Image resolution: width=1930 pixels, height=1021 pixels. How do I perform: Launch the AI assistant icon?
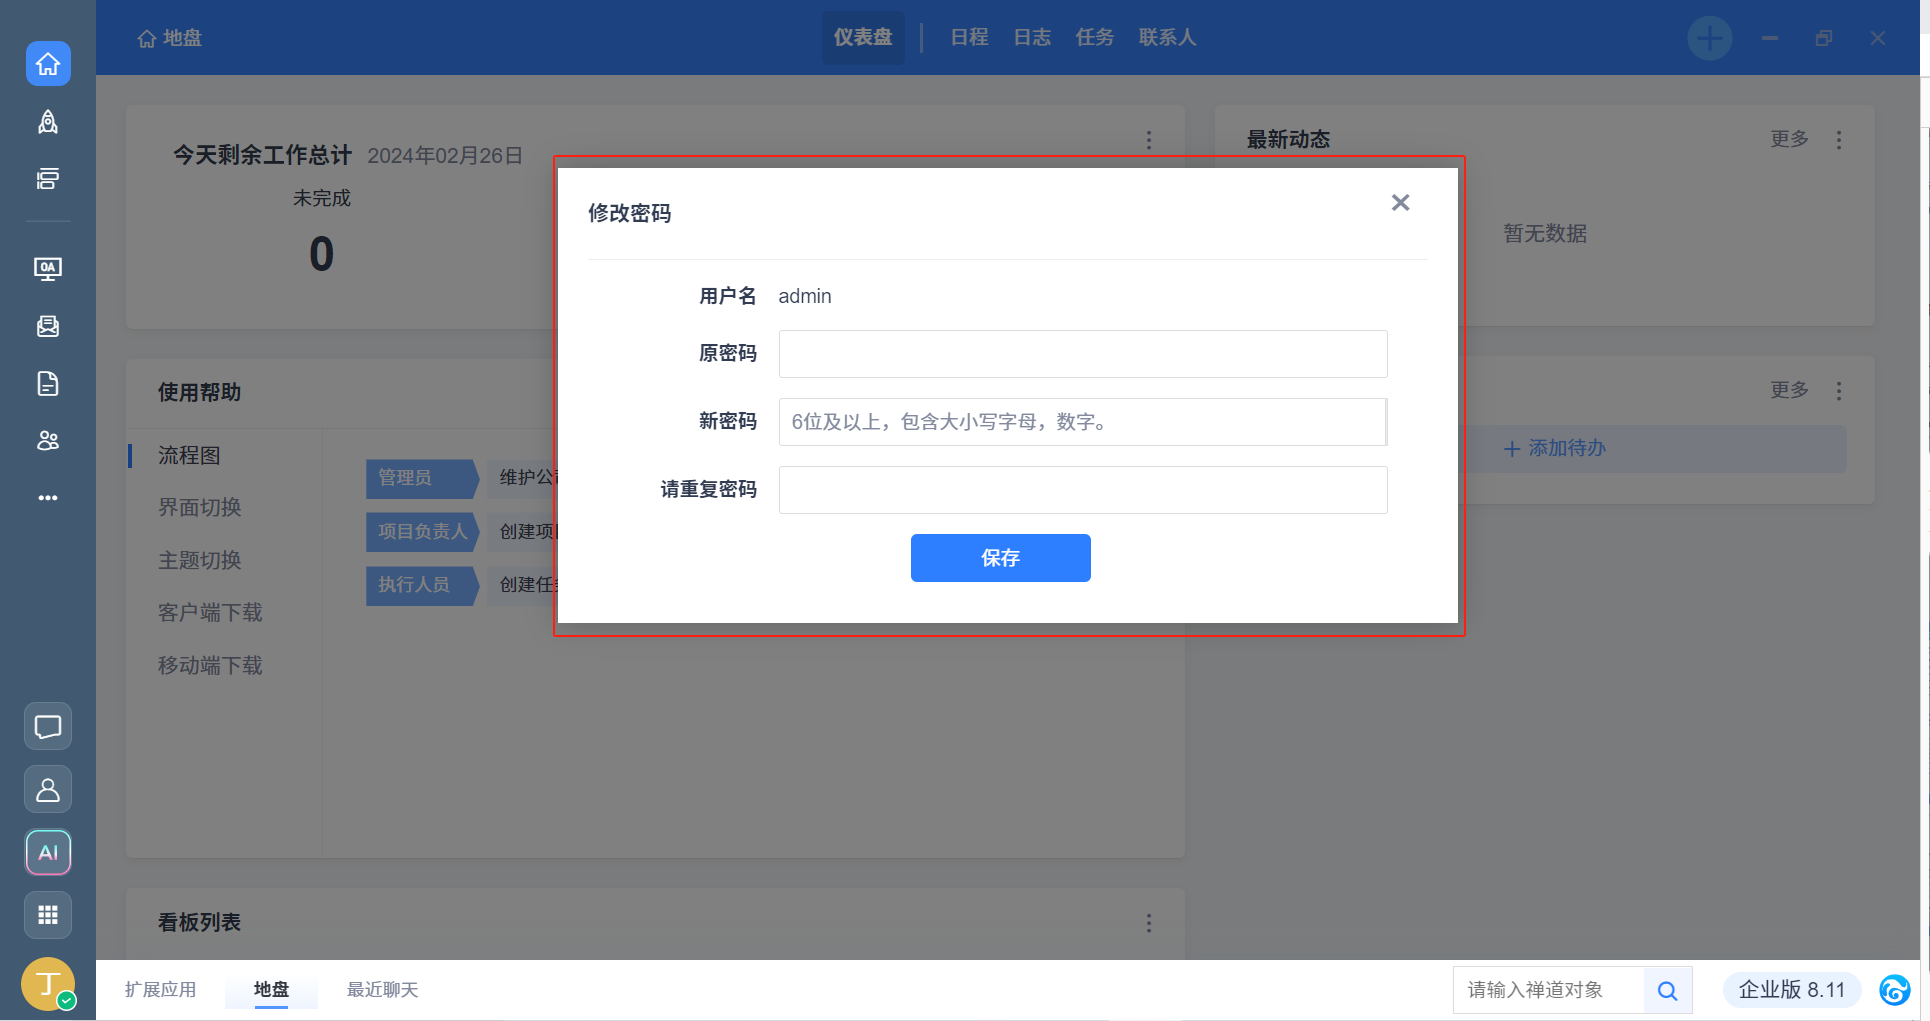48,853
